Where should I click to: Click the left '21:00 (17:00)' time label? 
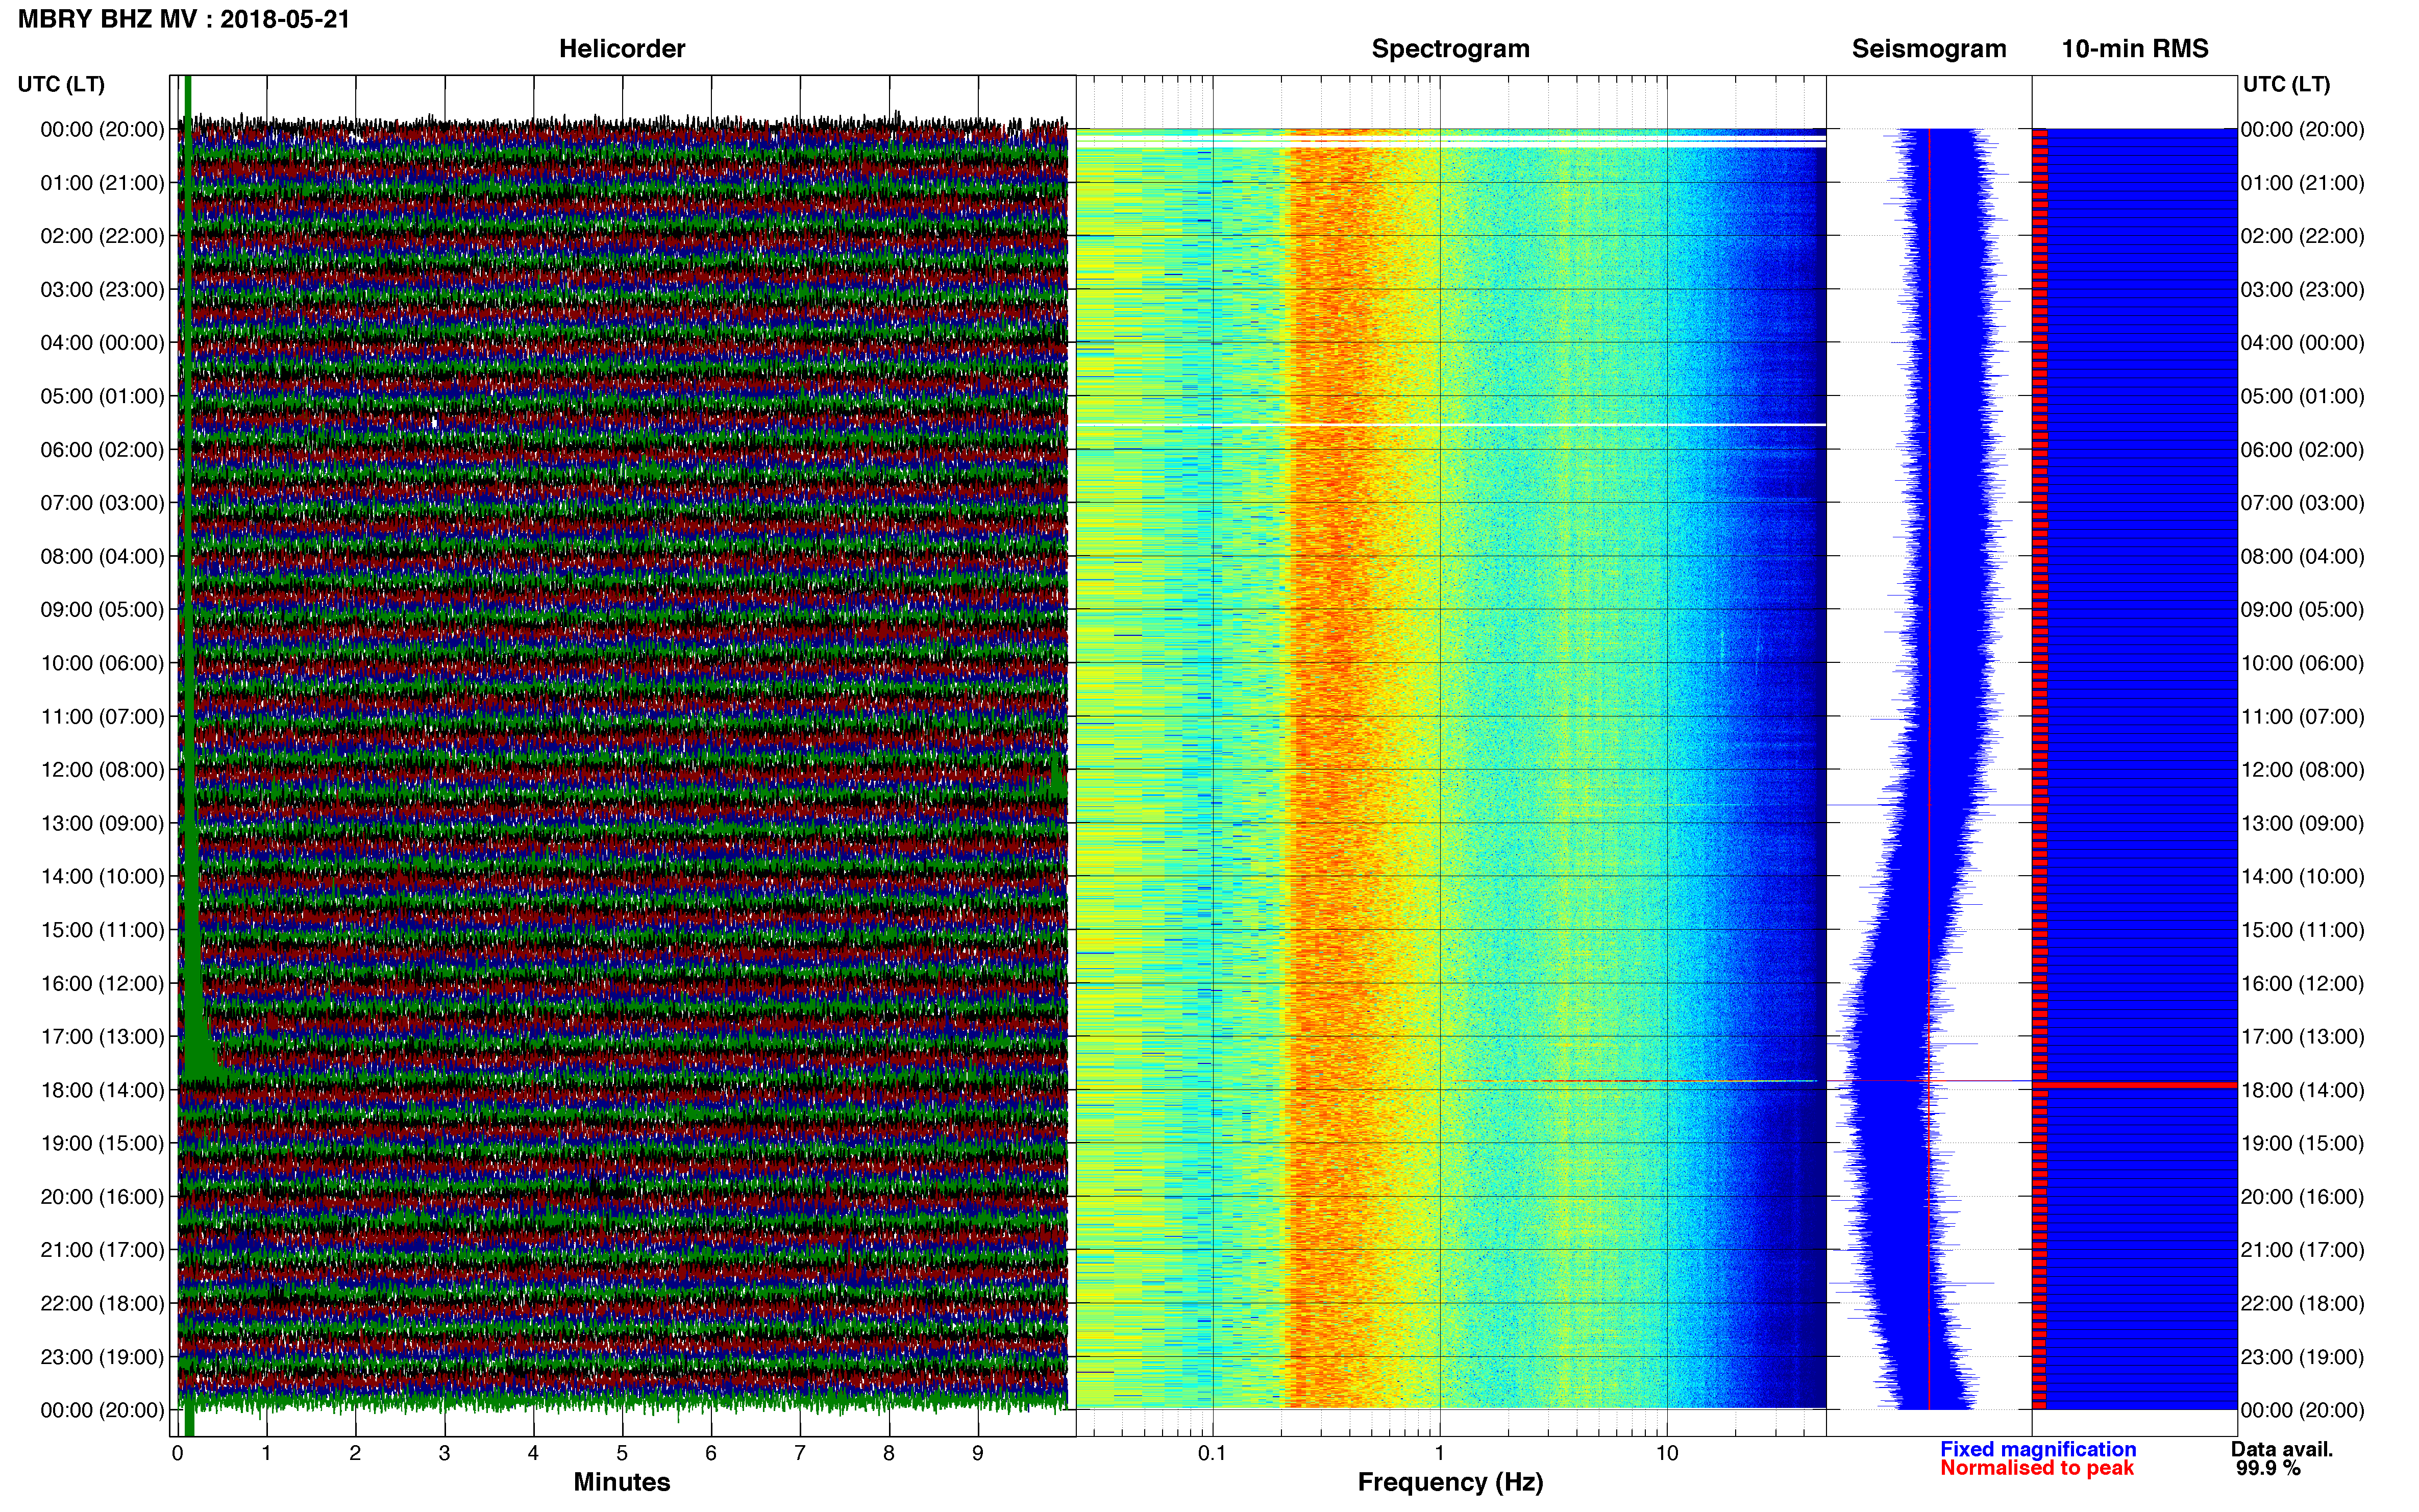(x=102, y=1250)
